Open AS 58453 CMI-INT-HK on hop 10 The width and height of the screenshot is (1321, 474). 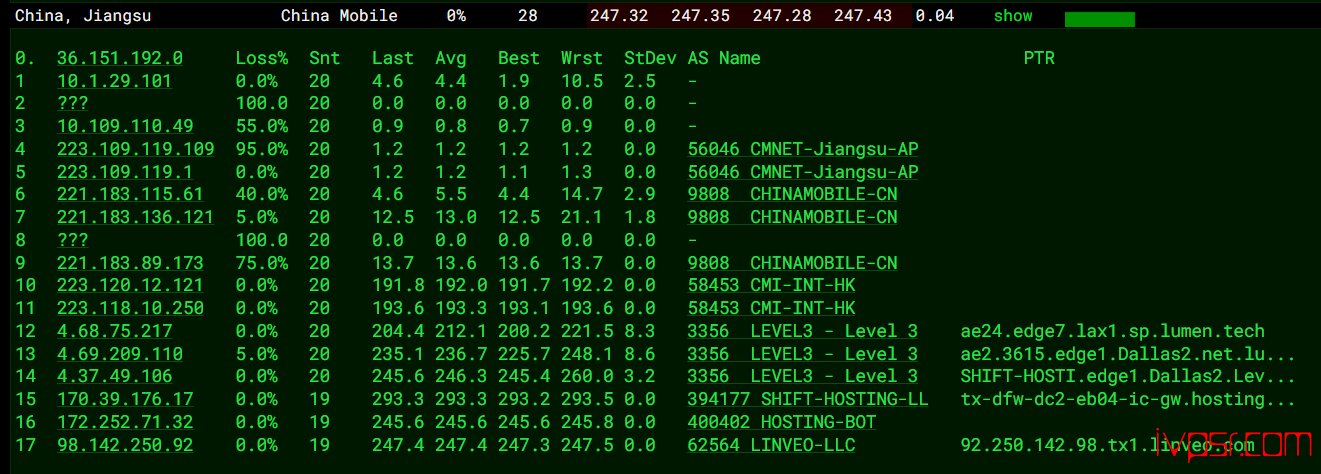point(771,285)
